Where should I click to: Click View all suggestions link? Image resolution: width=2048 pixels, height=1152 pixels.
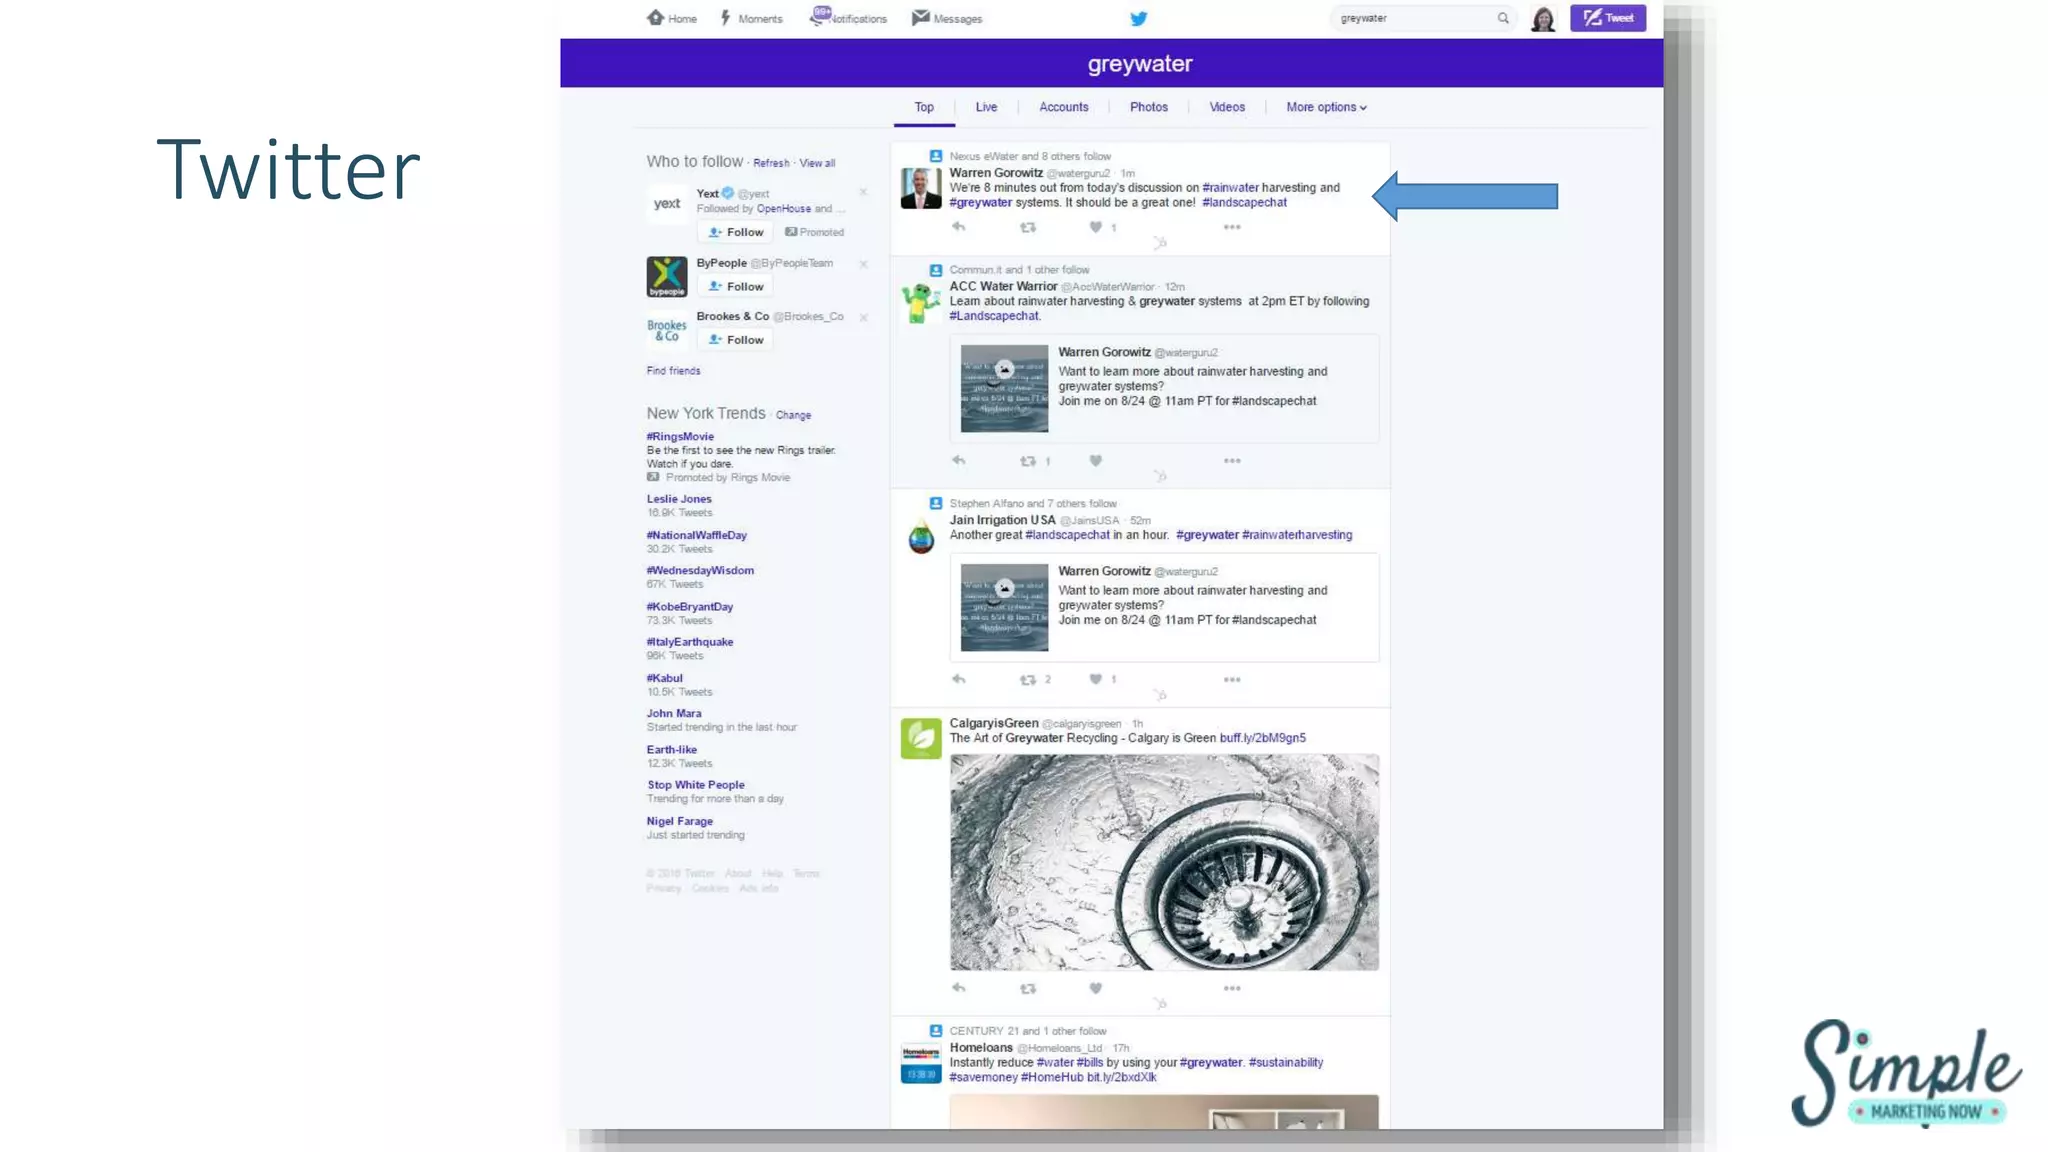click(817, 163)
